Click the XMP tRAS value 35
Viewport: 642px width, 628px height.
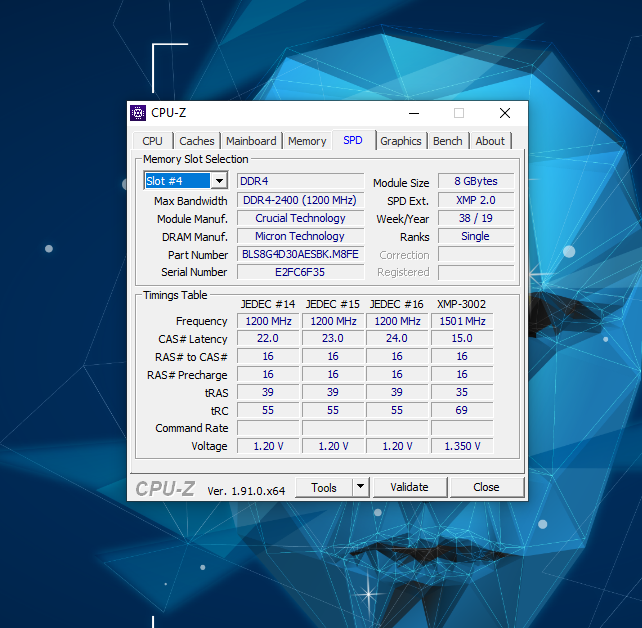[462, 392]
